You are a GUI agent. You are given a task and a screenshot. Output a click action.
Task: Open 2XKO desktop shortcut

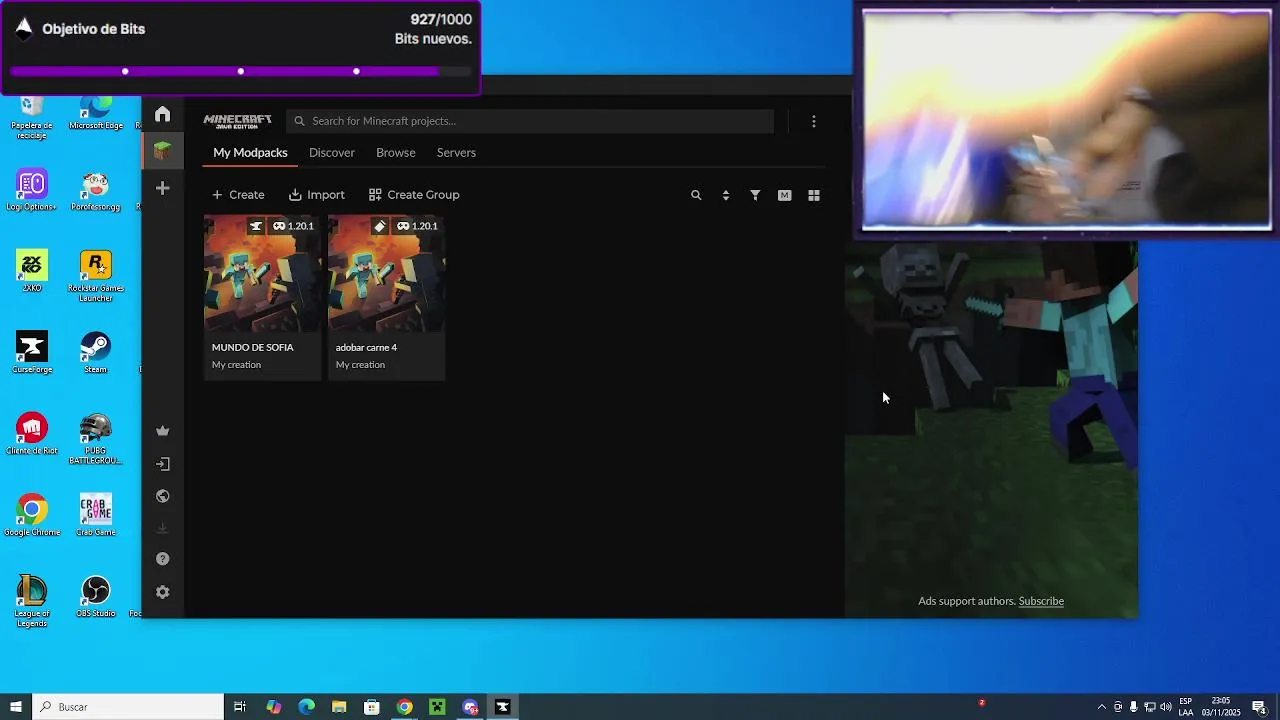[x=32, y=271]
